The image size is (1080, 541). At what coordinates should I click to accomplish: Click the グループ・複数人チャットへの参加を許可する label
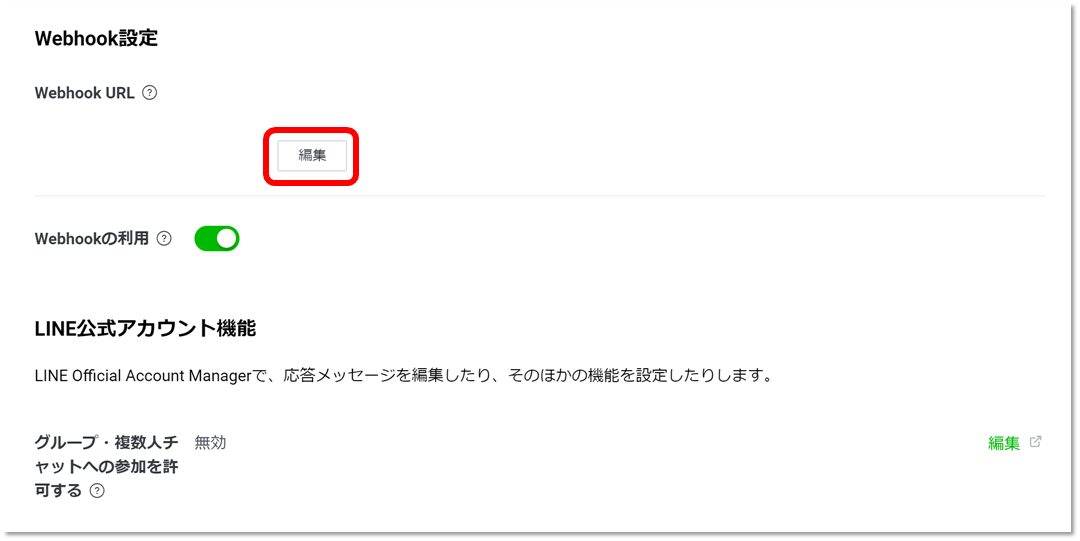pyautogui.click(x=106, y=467)
